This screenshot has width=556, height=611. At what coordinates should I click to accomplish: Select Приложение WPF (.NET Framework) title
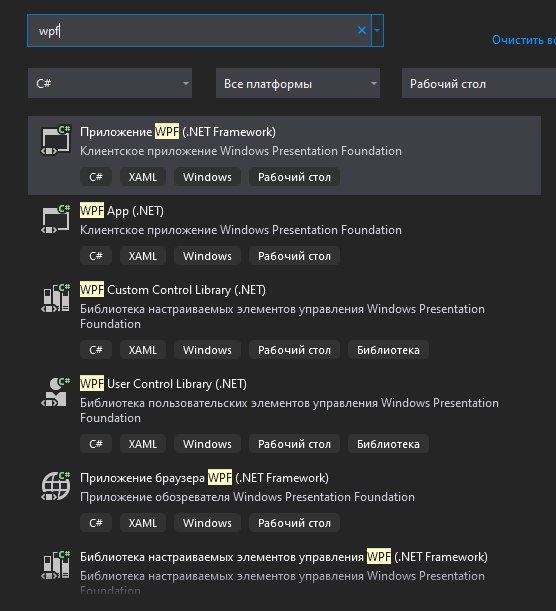[178, 132]
